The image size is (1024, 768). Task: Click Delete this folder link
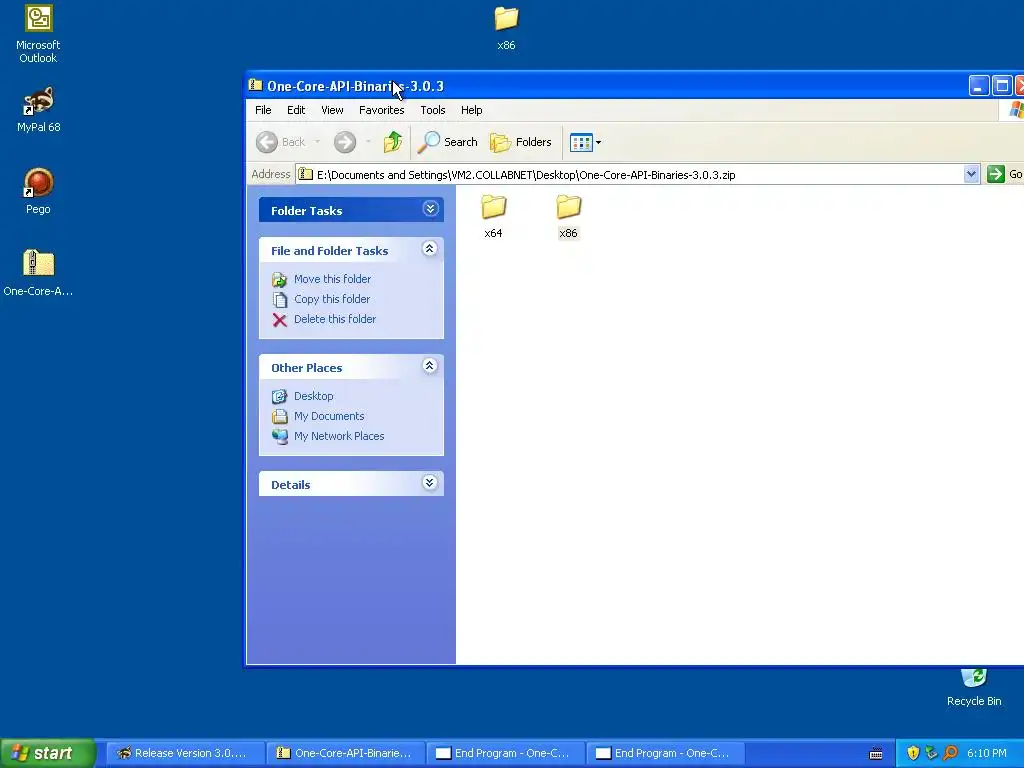(x=334, y=319)
